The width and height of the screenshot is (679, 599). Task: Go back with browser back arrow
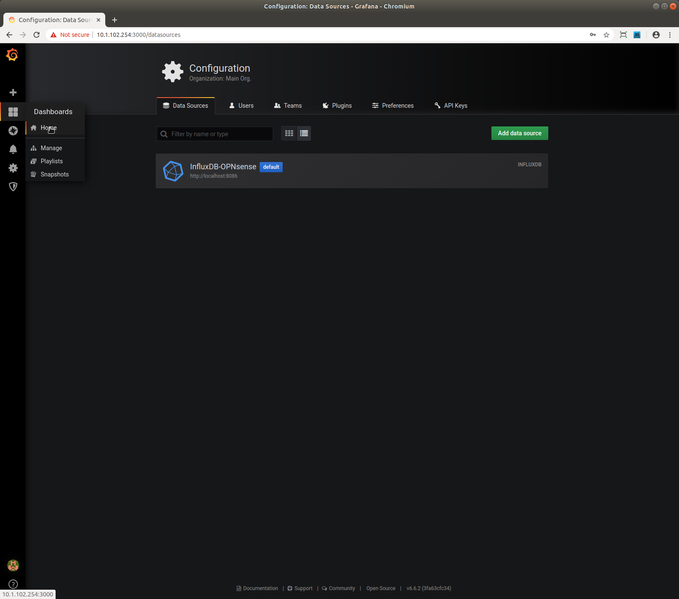tap(9, 35)
